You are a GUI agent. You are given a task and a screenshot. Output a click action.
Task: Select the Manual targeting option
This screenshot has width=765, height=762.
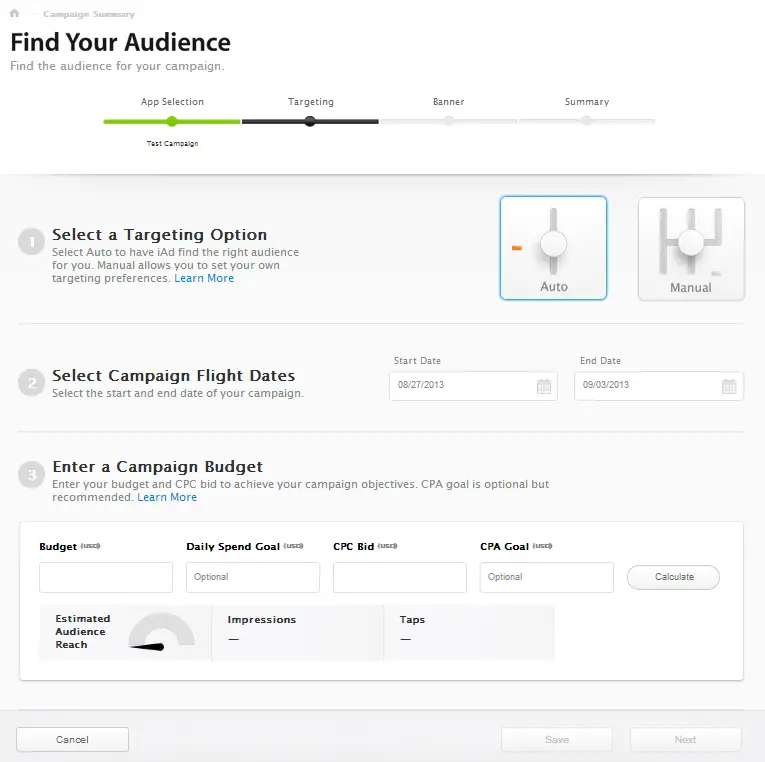691,249
